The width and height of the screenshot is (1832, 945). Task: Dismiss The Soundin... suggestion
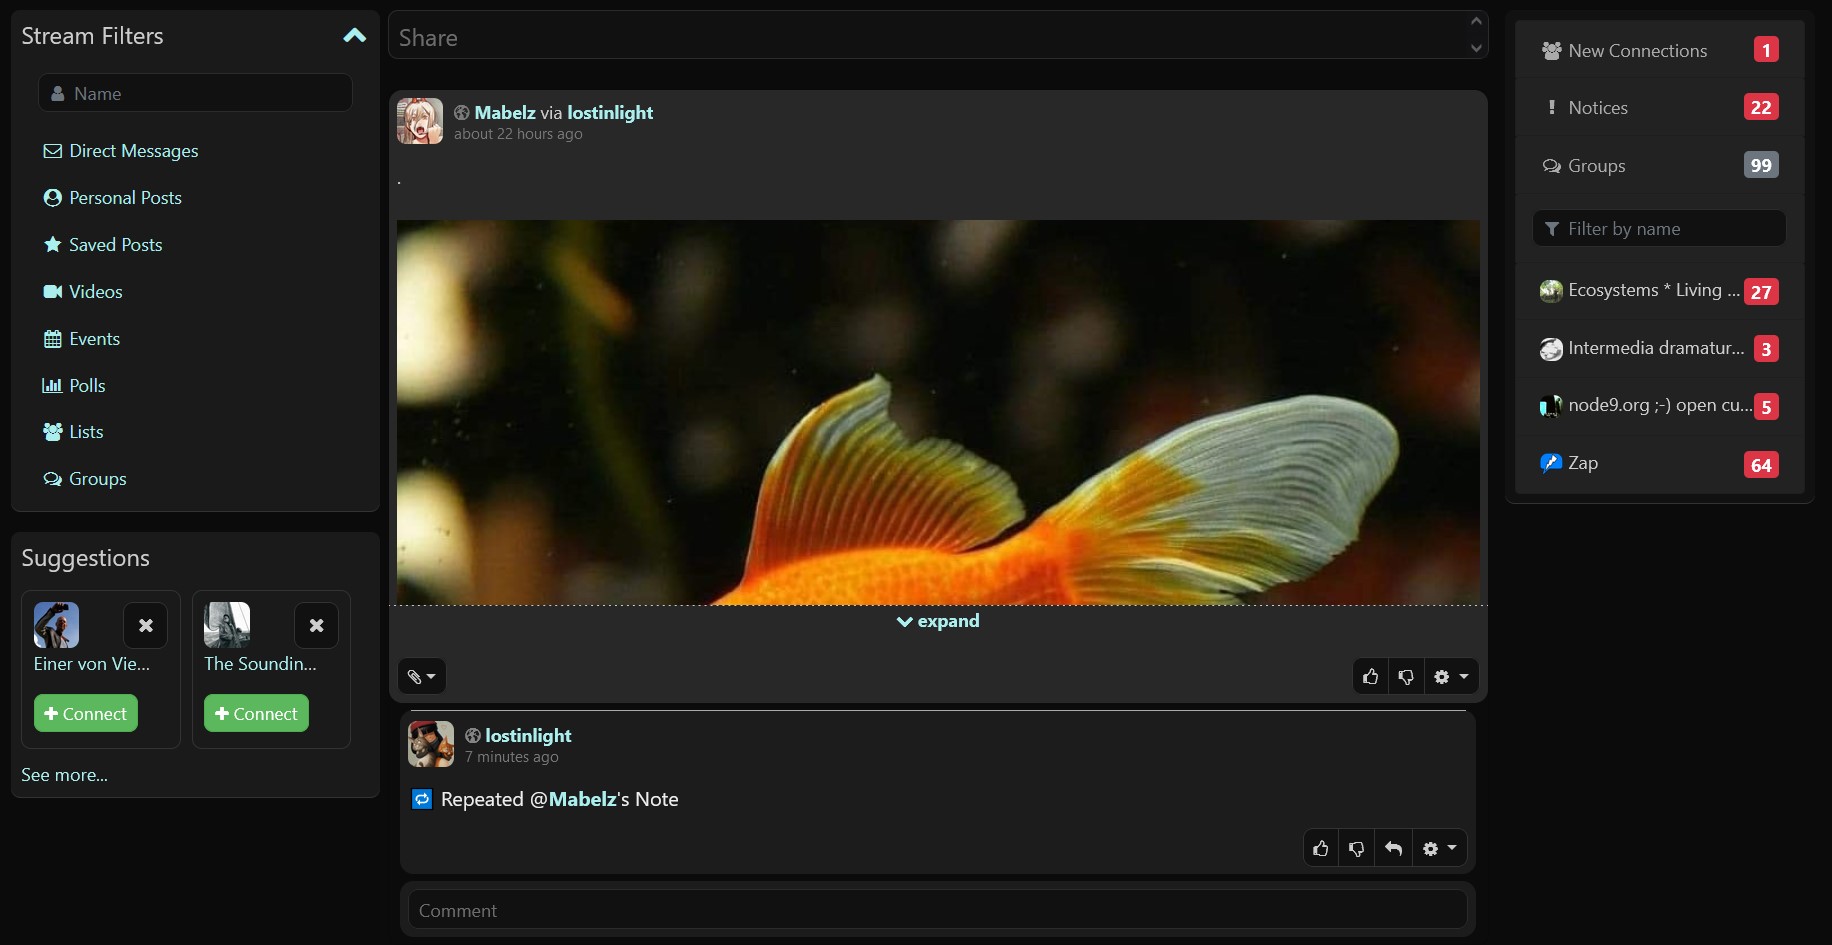click(x=316, y=626)
